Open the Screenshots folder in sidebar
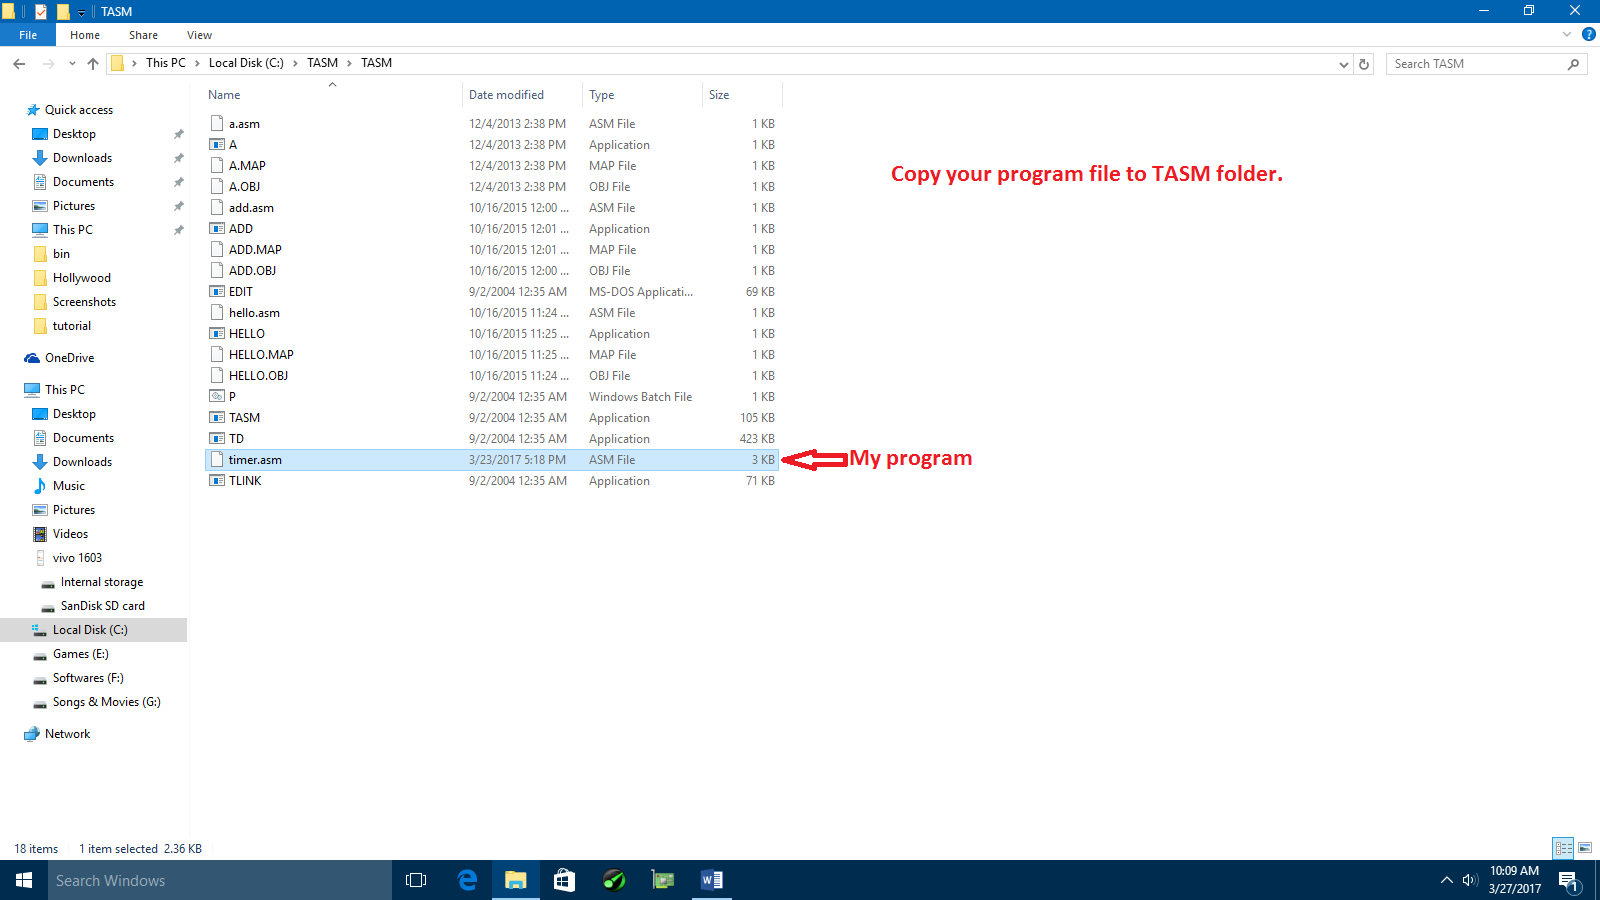Screen dimensions: 1600x900 pos(84,302)
